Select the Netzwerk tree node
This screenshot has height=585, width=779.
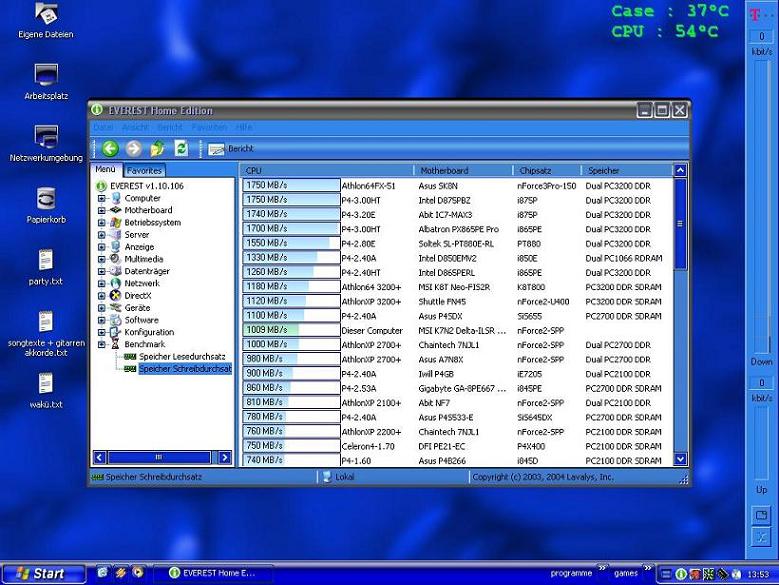[x=142, y=283]
